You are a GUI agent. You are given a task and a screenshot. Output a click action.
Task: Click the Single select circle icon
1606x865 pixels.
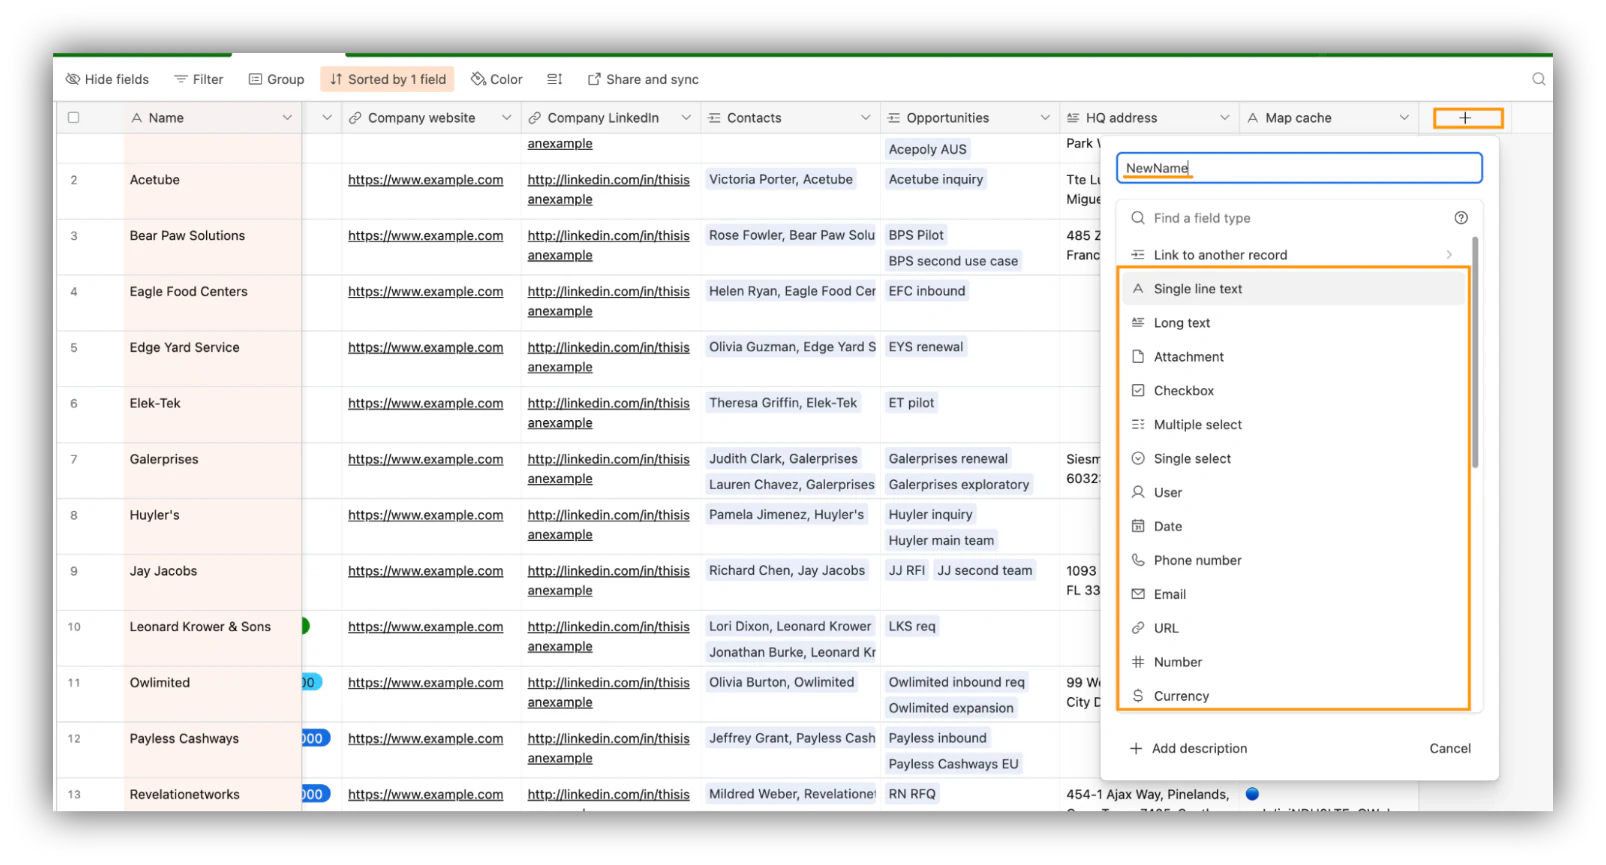[1138, 459]
